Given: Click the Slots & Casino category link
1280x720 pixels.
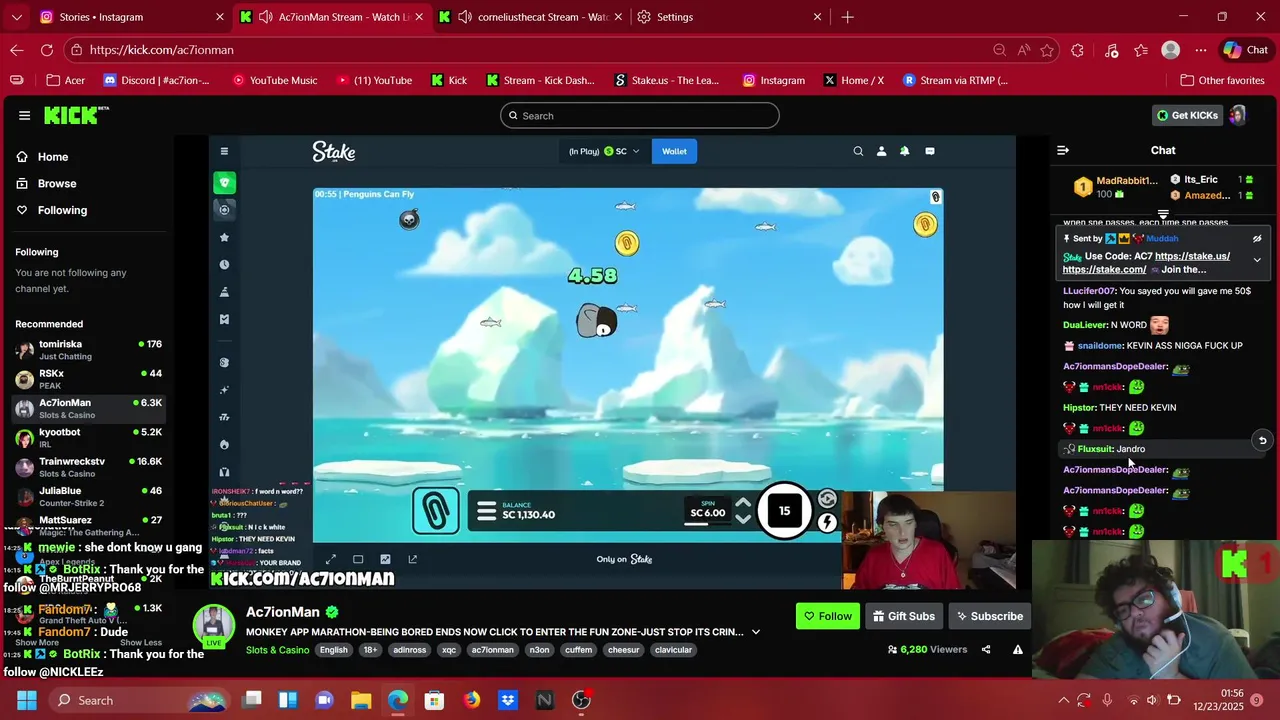Looking at the screenshot, I should [277, 650].
